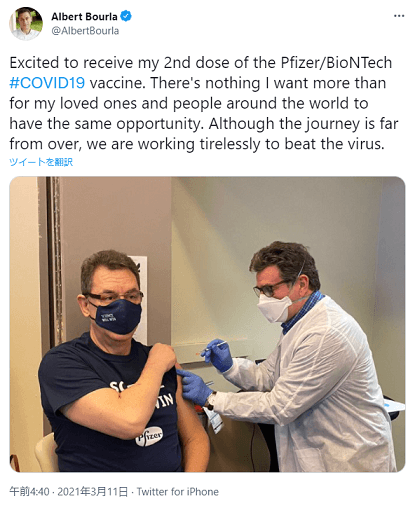The width and height of the screenshot is (415, 508).
Task: Click the ツイートを翻訳 translate link
Action: (x=41, y=162)
